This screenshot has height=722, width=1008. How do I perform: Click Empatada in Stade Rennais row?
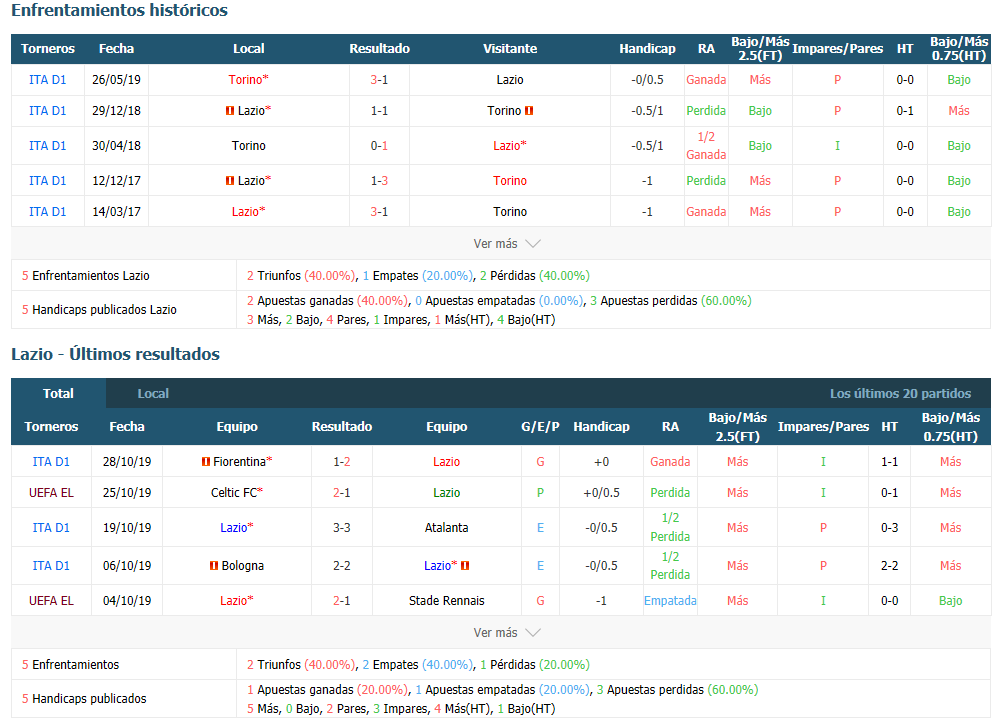click(x=670, y=600)
